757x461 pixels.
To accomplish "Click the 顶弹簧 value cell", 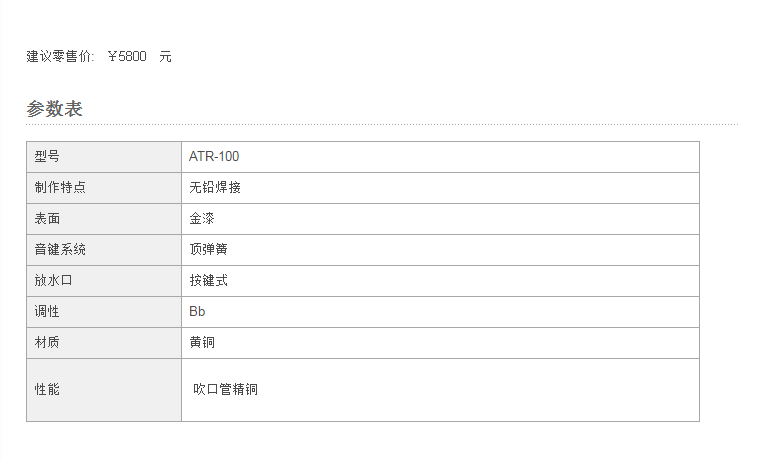I will point(440,250).
